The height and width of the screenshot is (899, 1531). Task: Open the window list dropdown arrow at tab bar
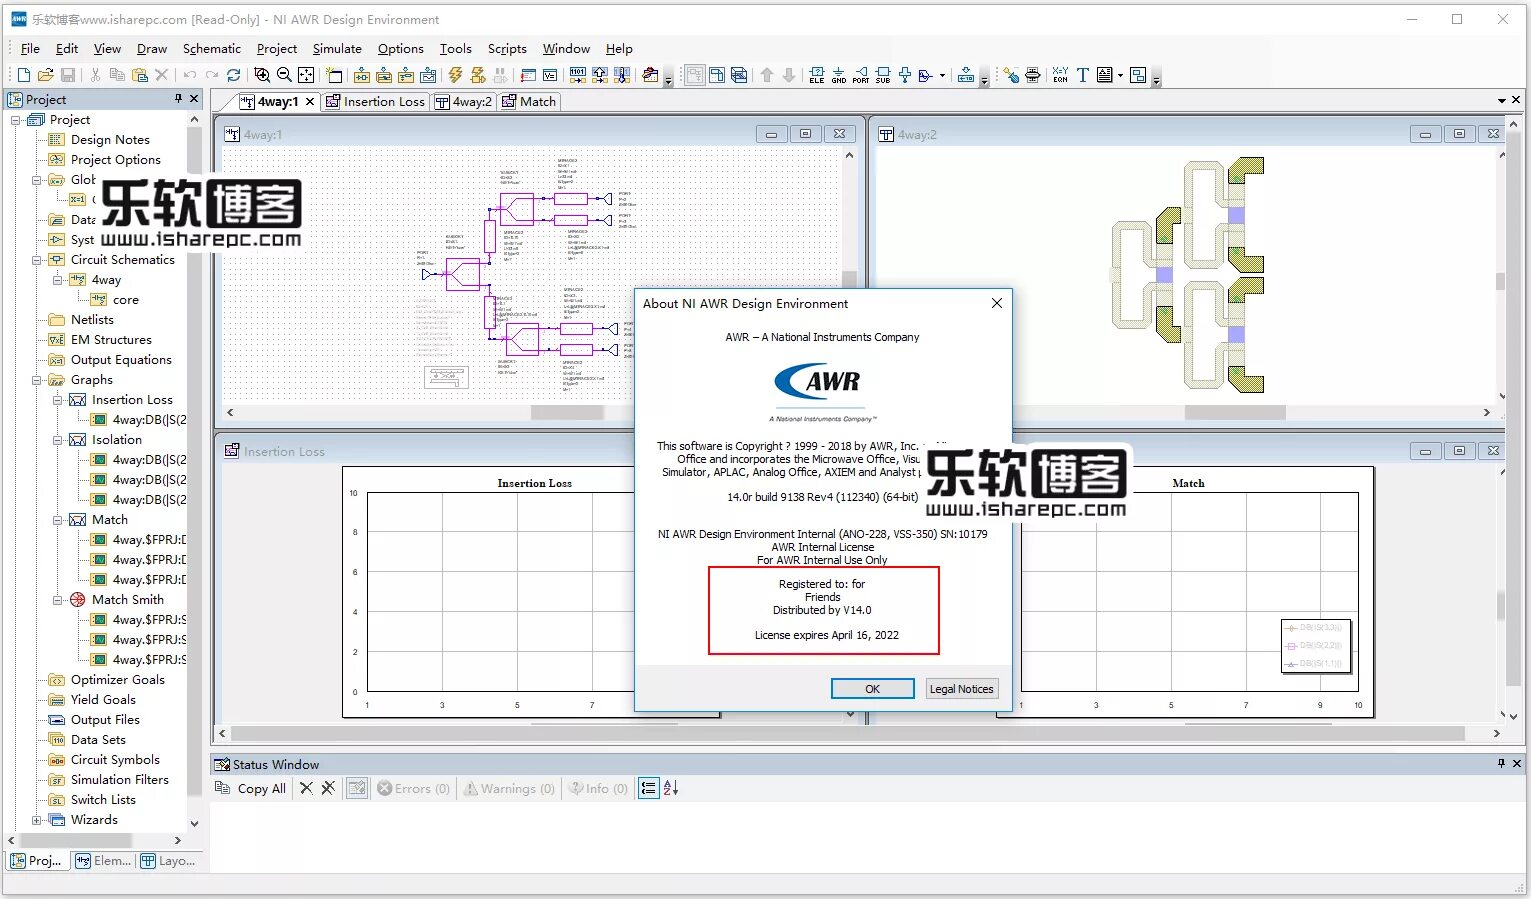(1501, 100)
